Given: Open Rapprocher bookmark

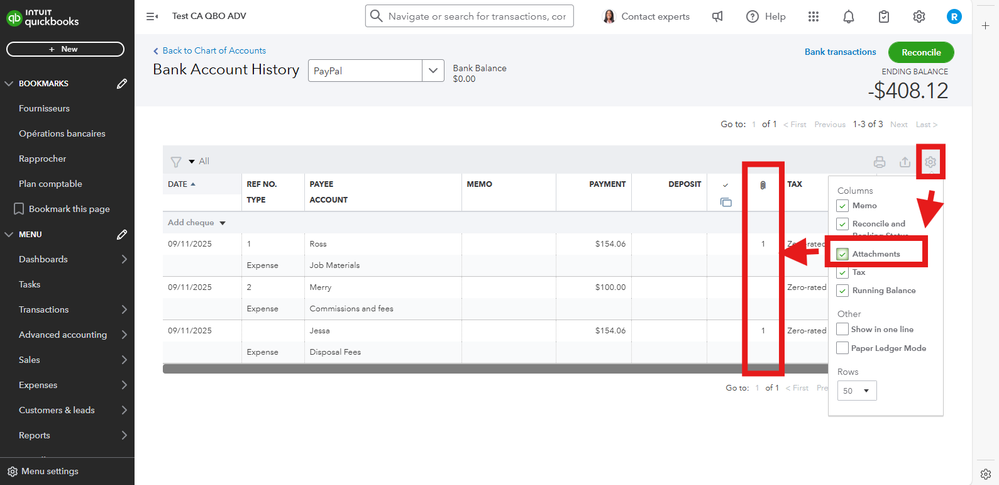Looking at the screenshot, I should [x=43, y=159].
